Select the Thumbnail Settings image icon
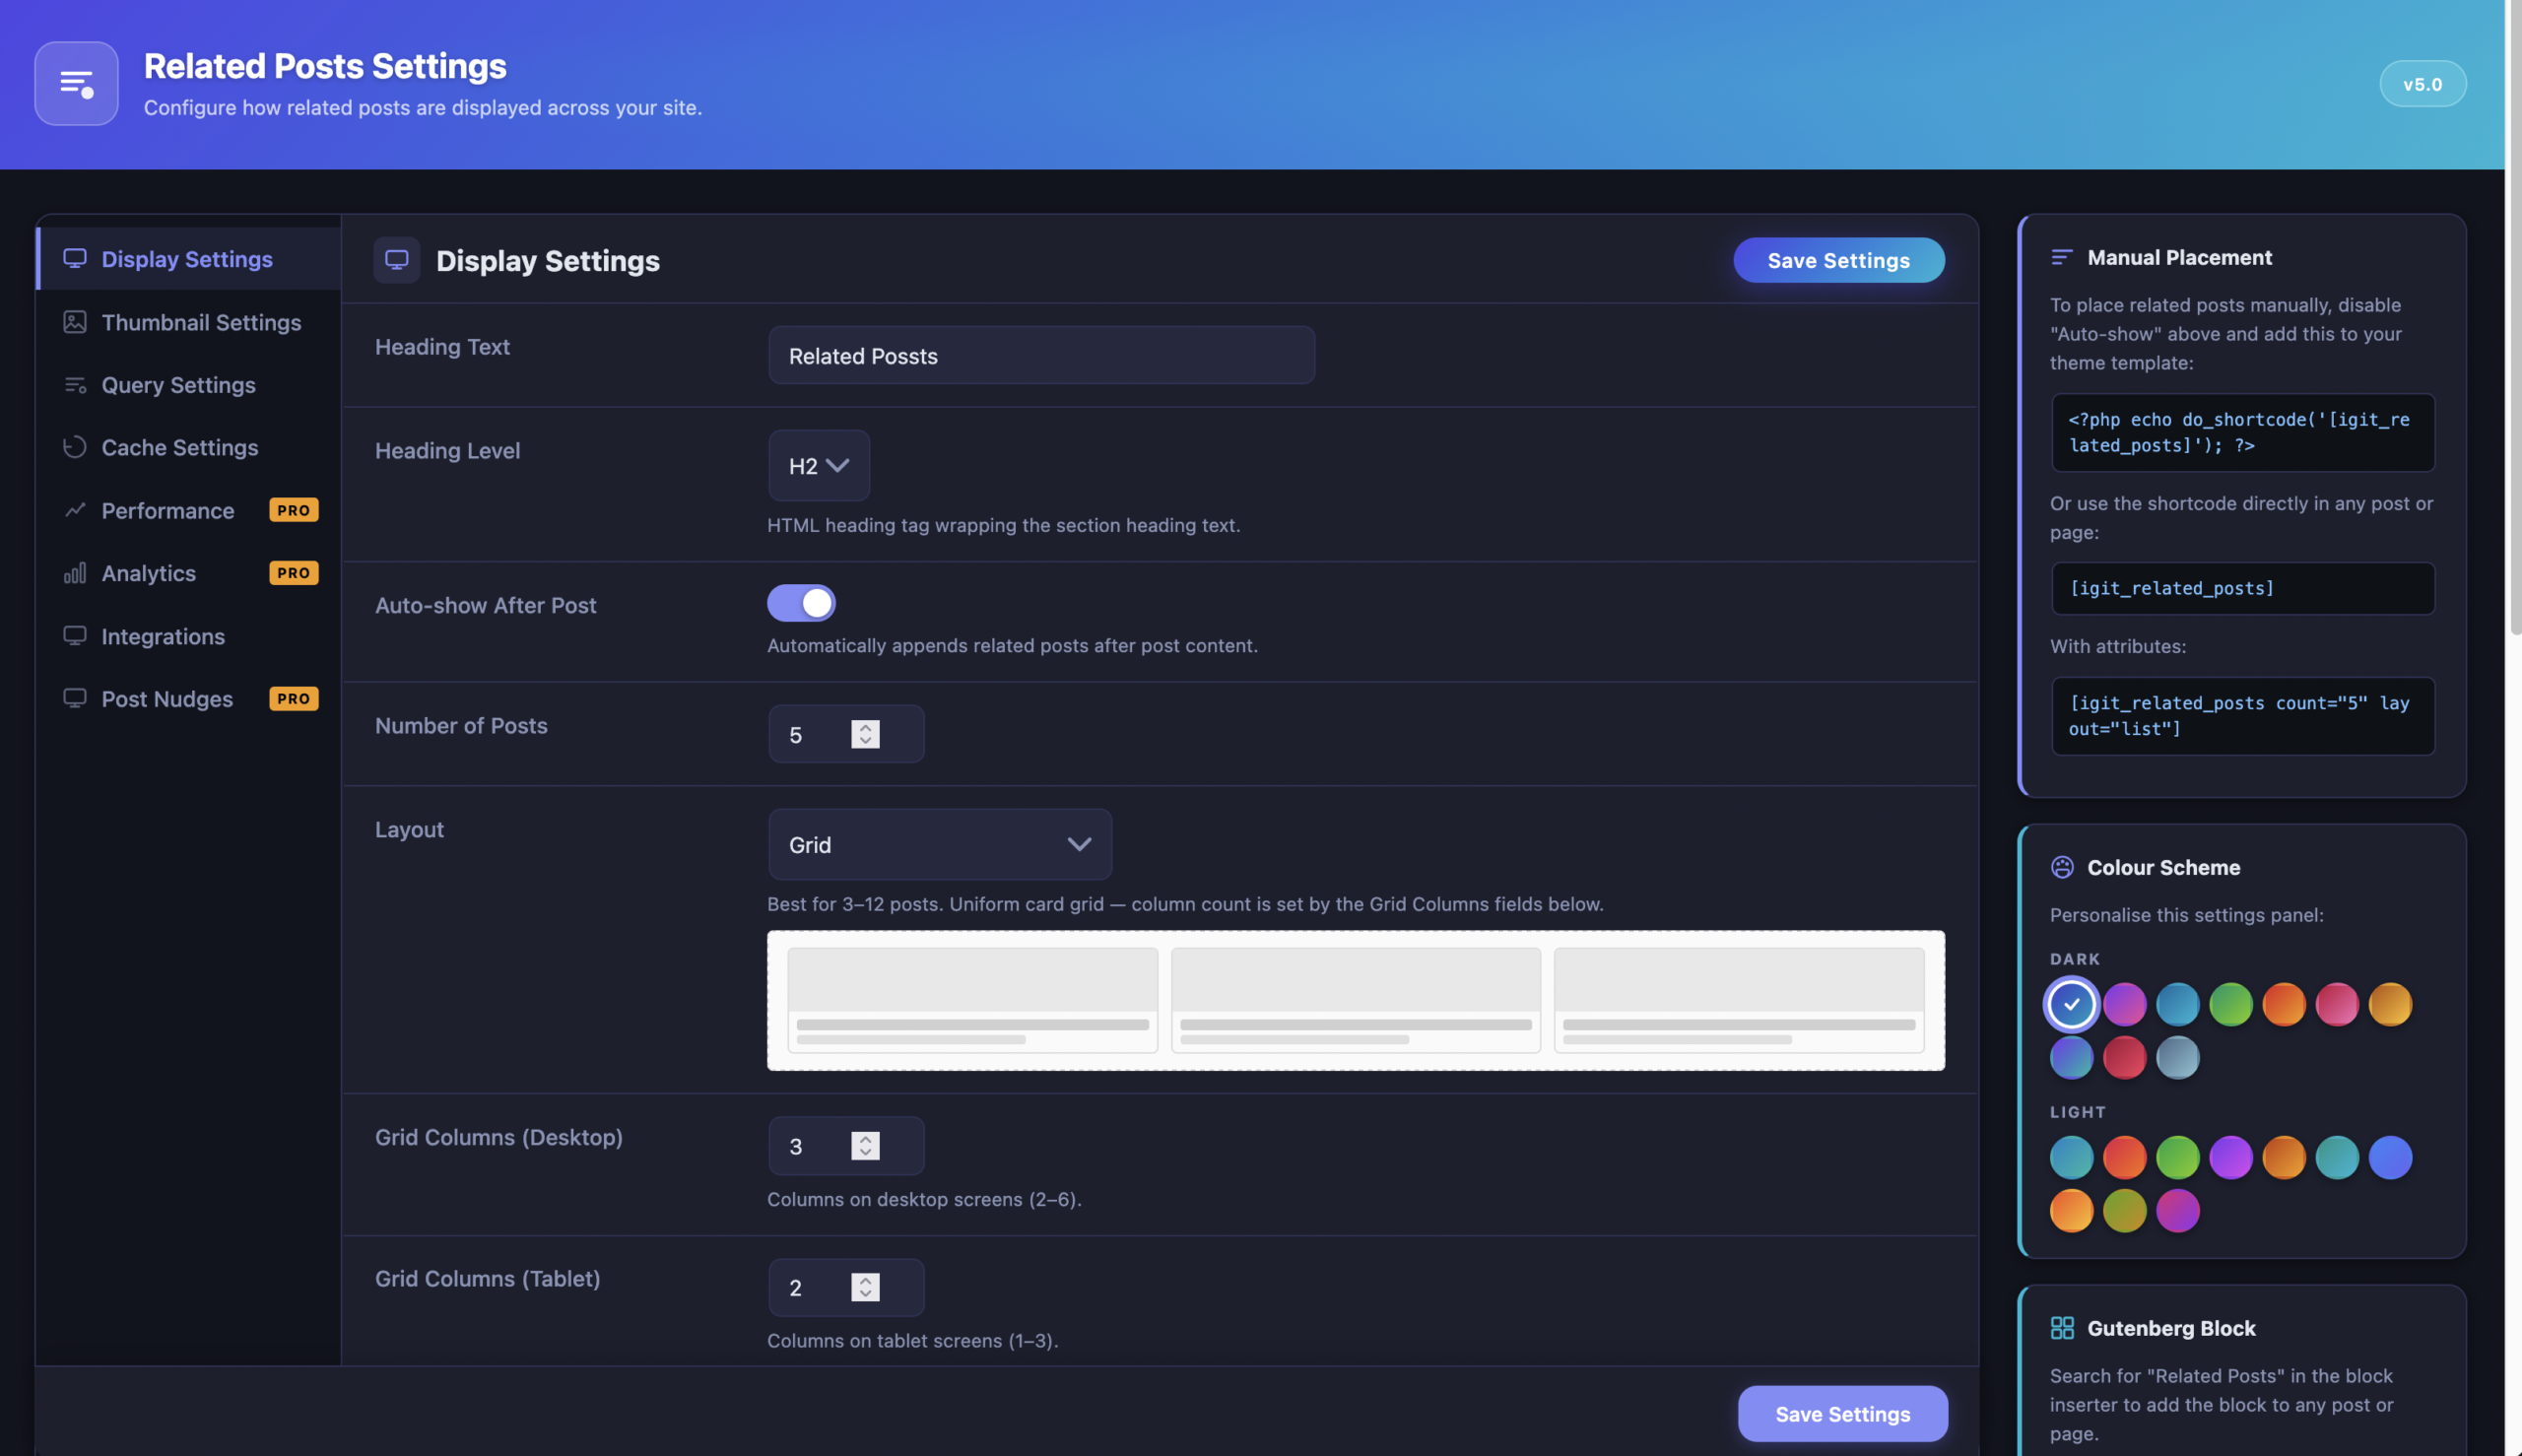The height and width of the screenshot is (1456, 2522). coord(75,322)
